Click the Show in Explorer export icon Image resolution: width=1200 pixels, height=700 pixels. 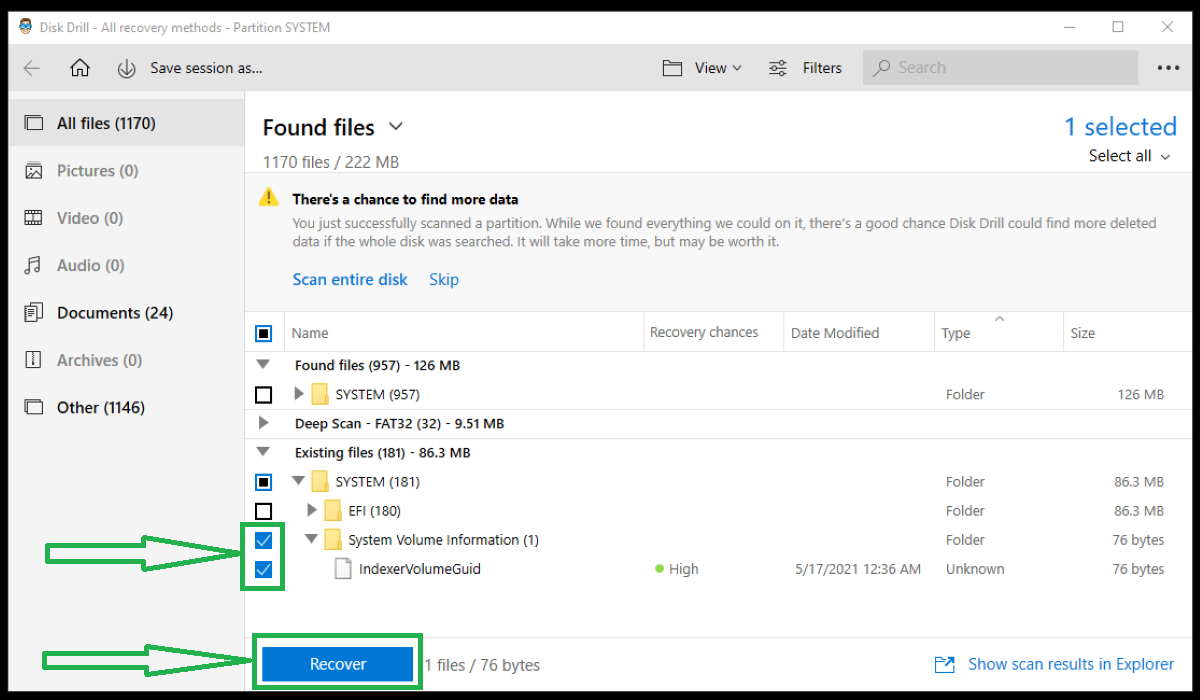(x=944, y=664)
